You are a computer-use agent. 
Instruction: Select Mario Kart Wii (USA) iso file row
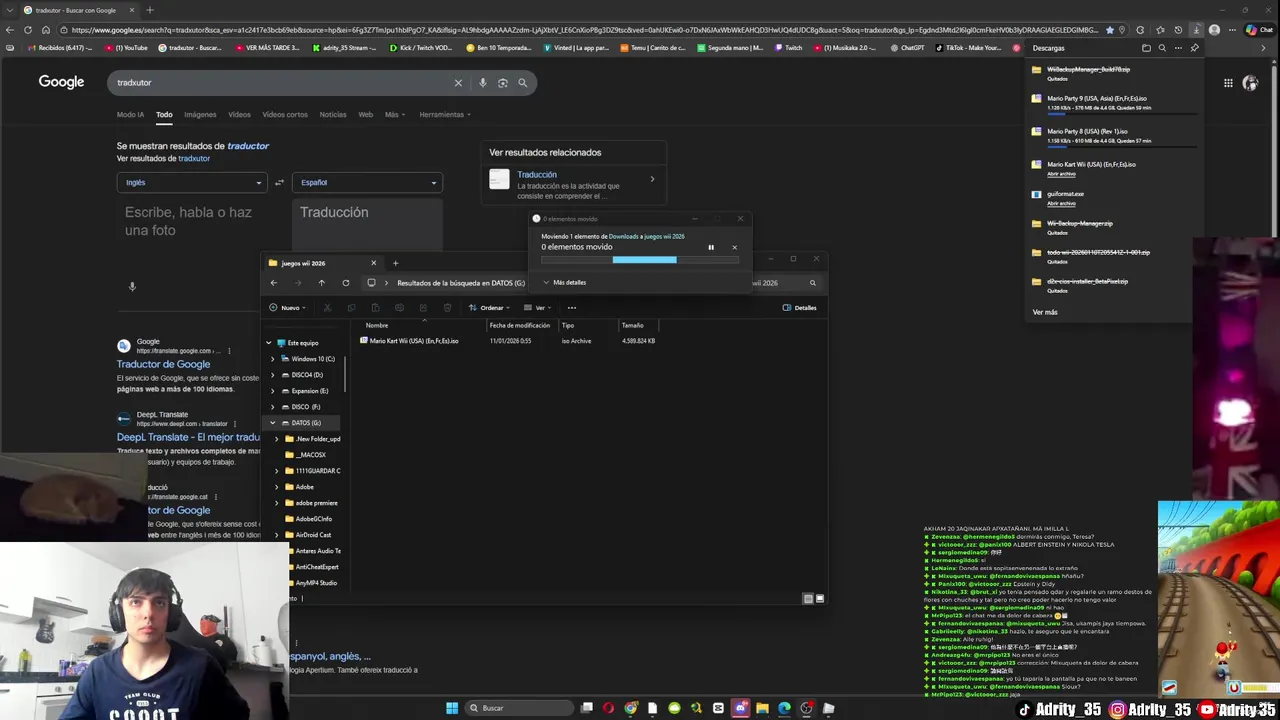coord(508,341)
